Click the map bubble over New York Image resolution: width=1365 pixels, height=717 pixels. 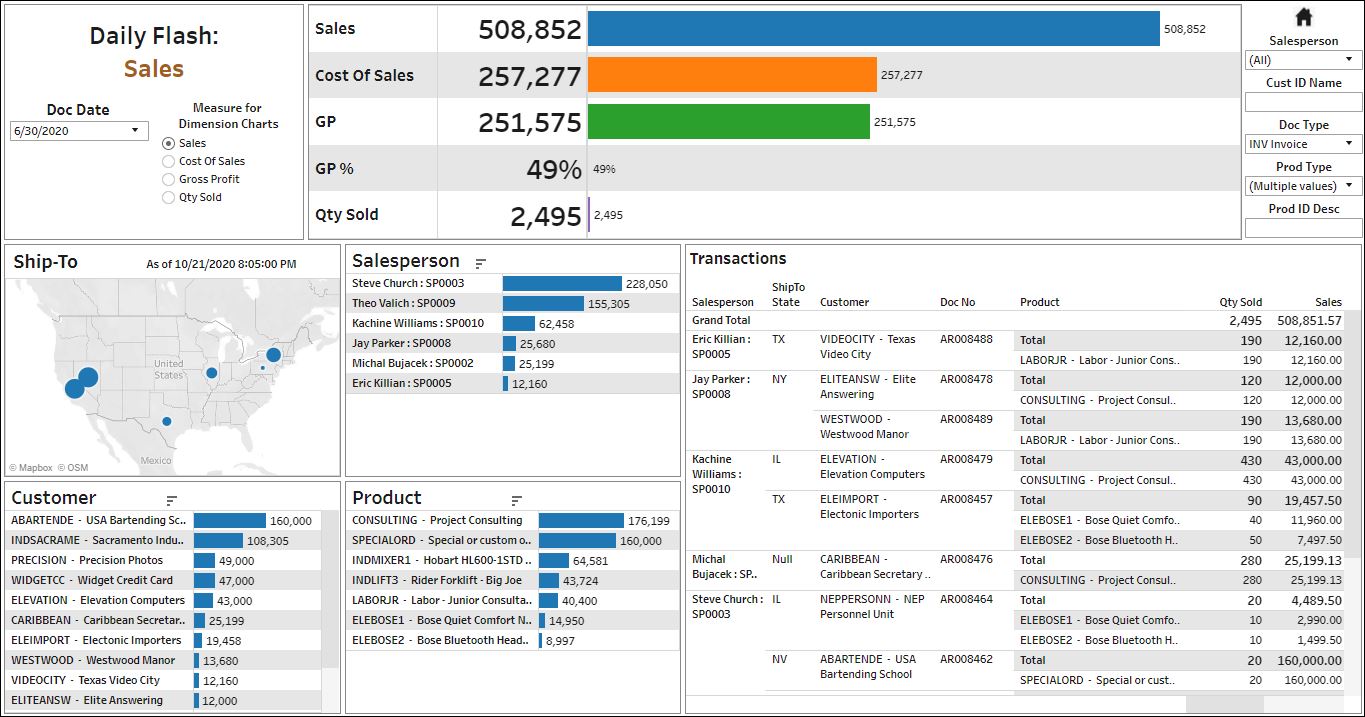(273, 355)
